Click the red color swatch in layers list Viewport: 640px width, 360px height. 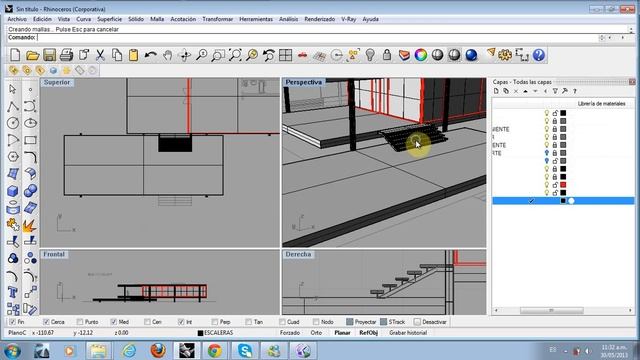563,185
